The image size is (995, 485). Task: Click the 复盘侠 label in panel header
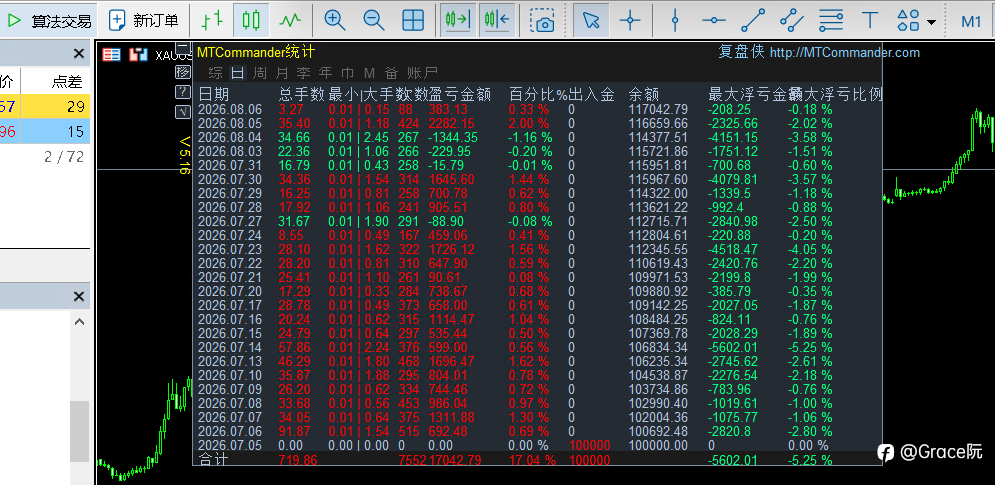pyautogui.click(x=741, y=52)
